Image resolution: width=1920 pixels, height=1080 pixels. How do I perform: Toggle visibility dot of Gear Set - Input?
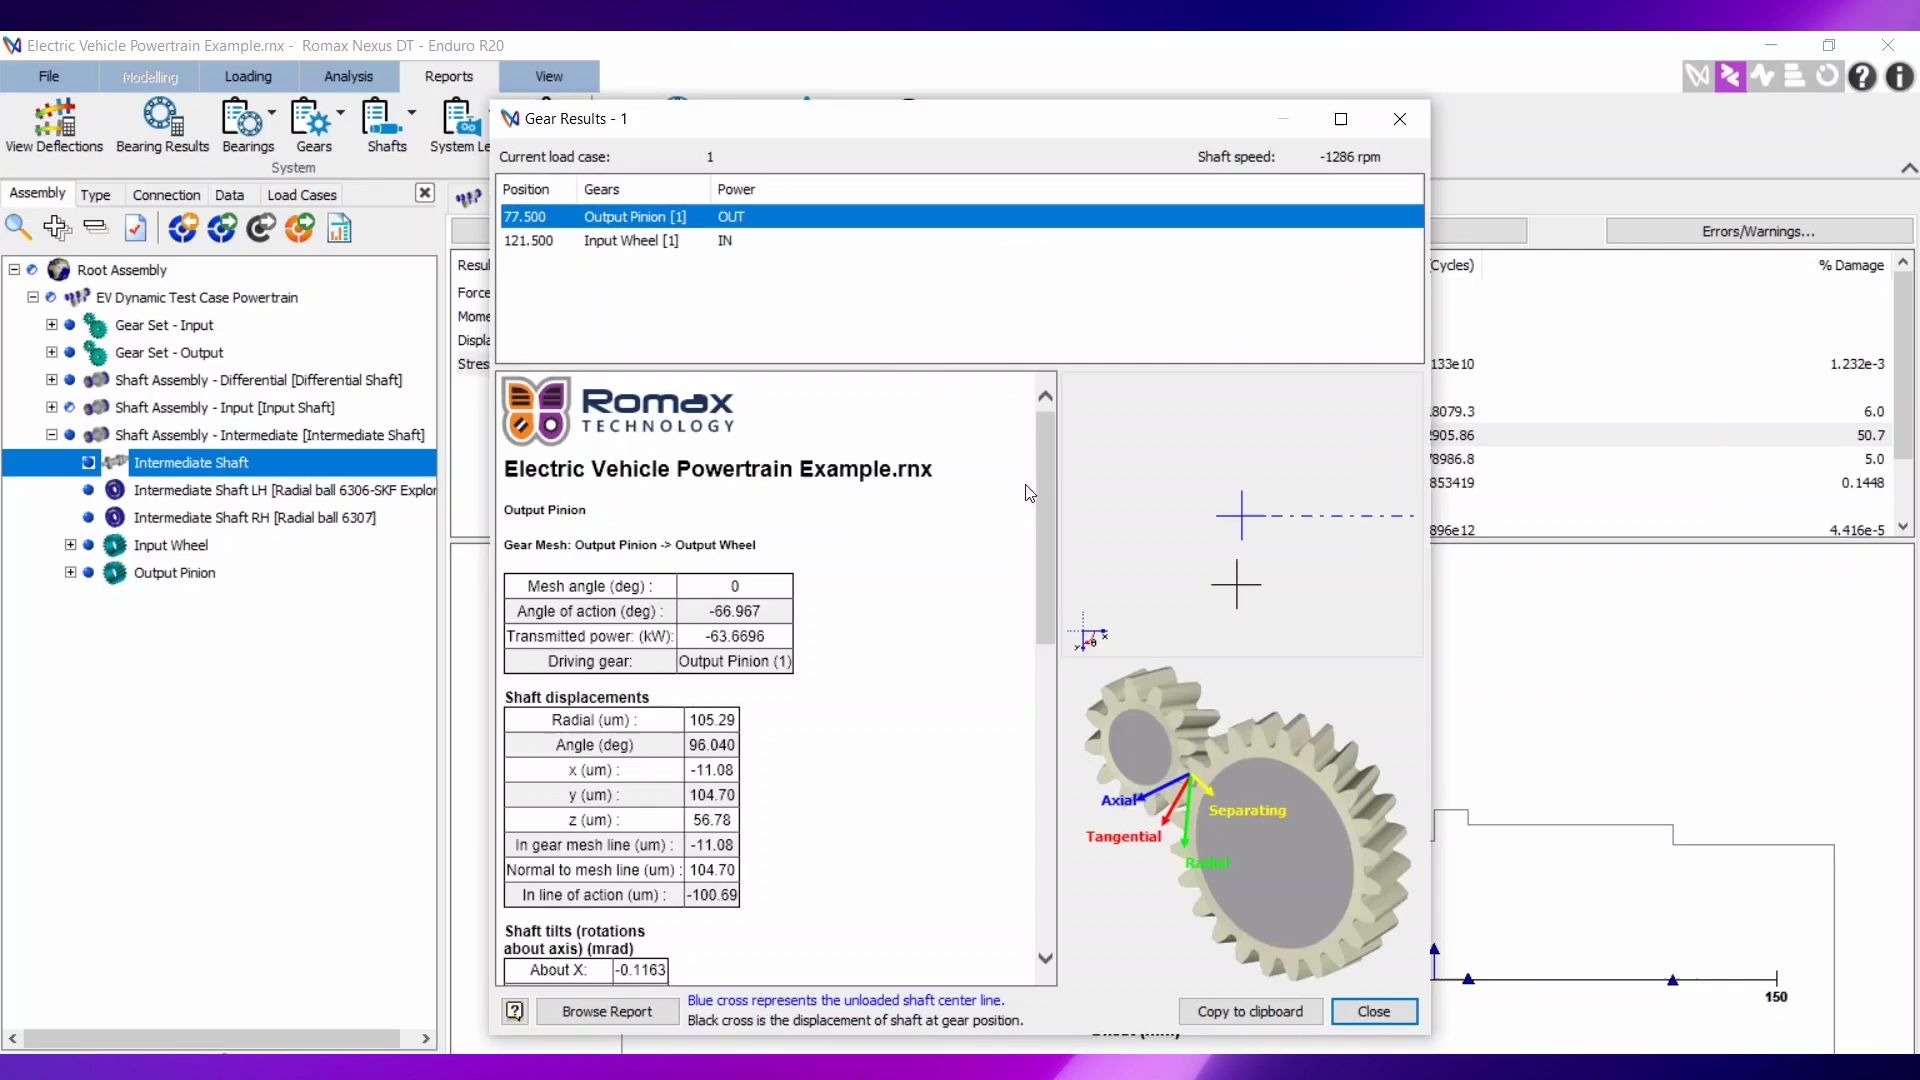(70, 325)
